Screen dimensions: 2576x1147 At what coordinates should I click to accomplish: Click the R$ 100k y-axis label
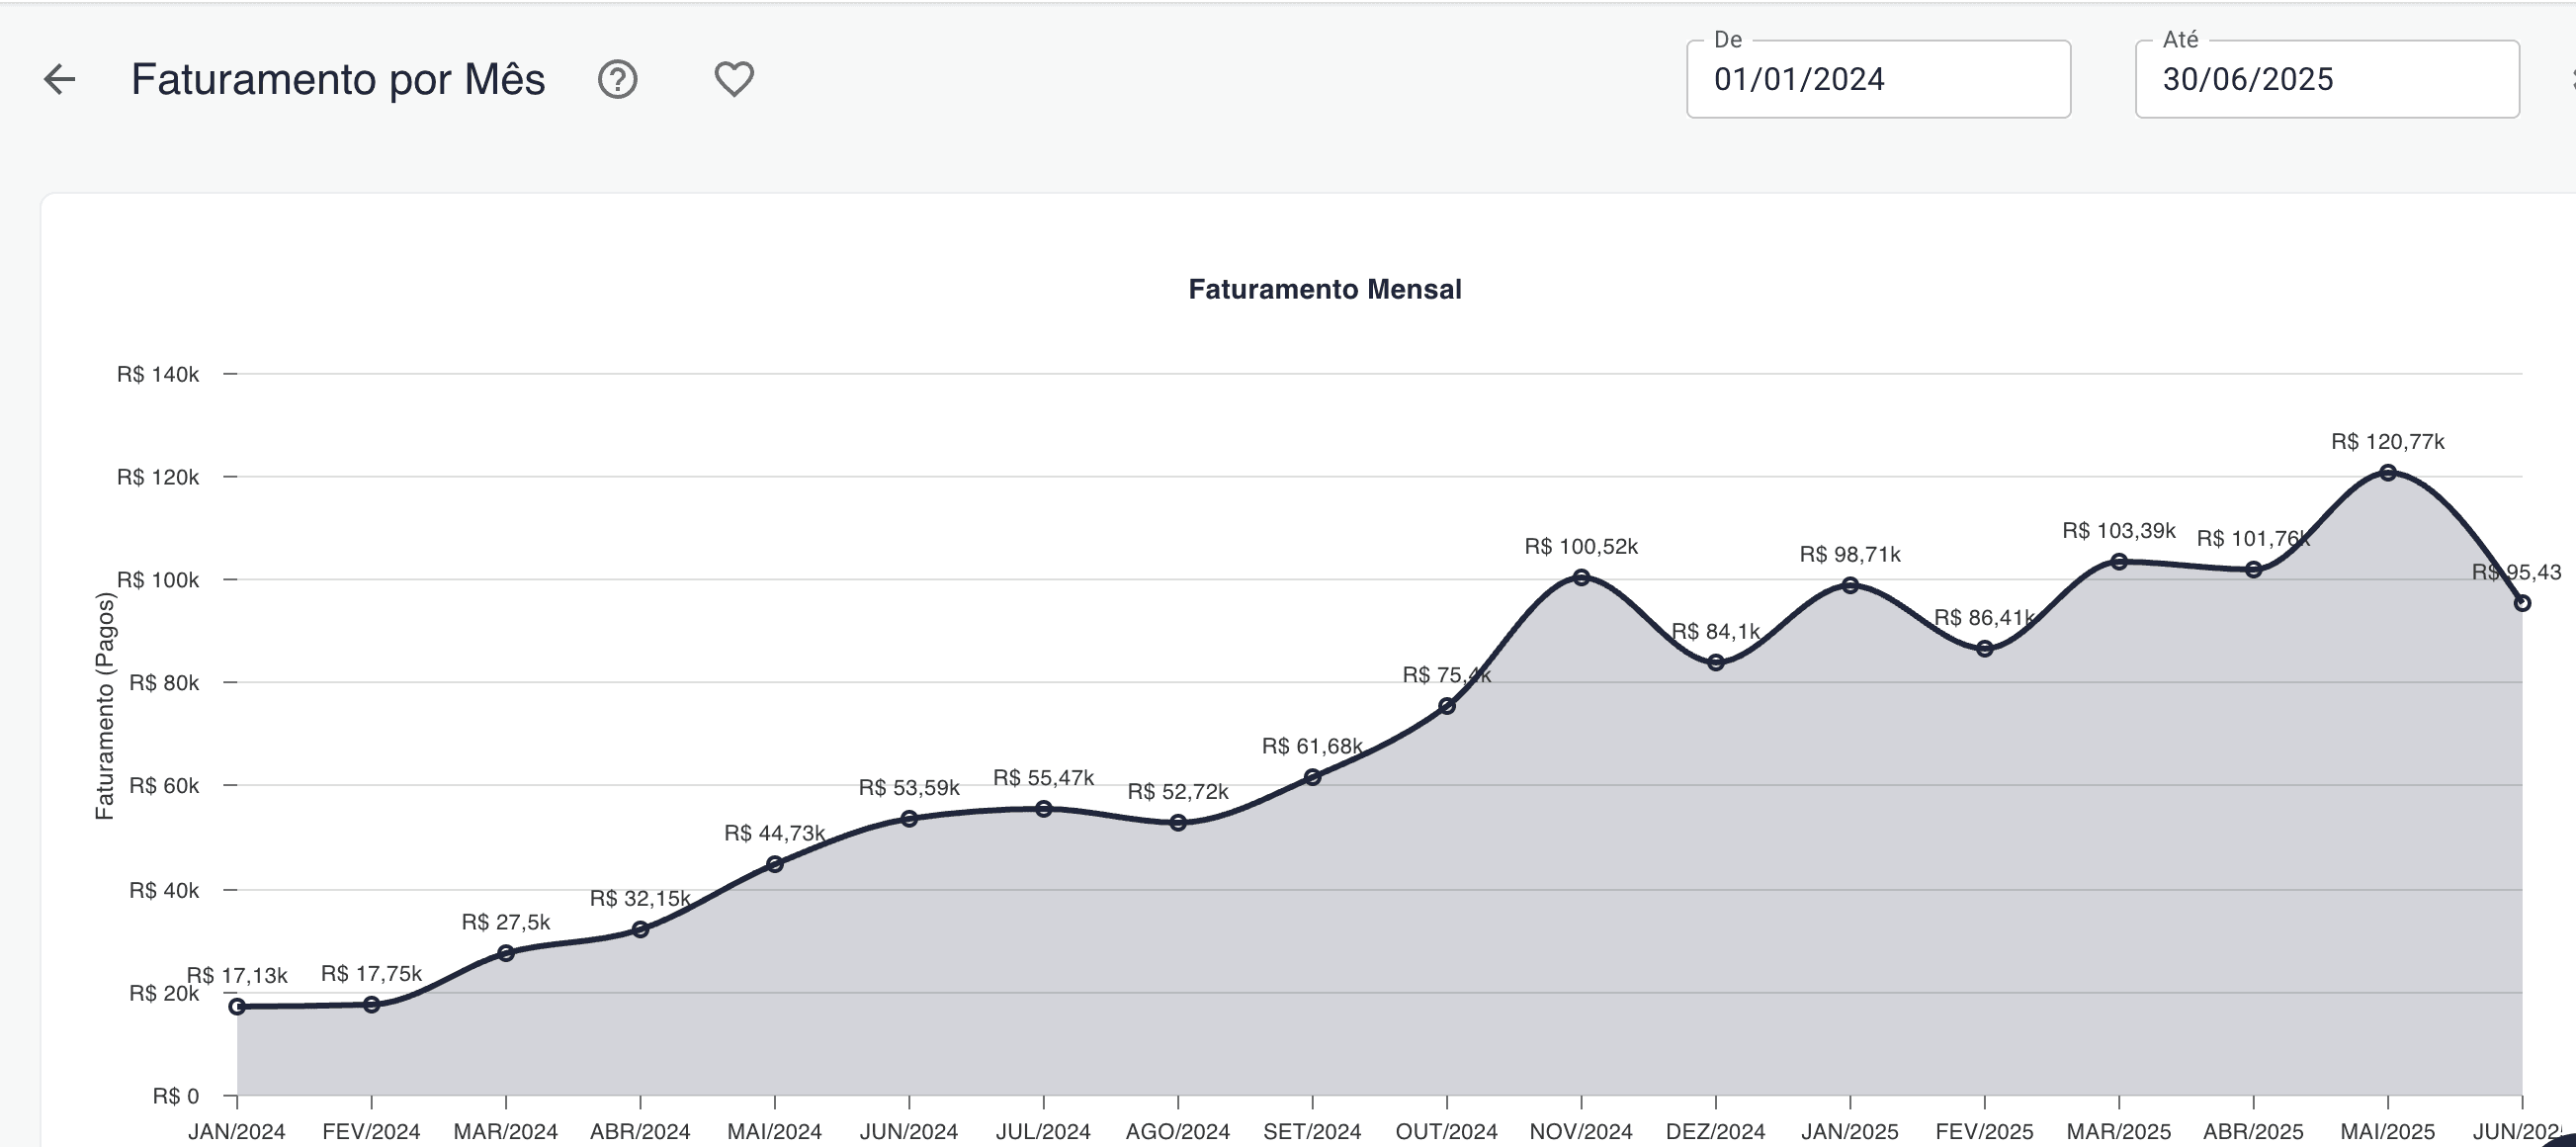158,580
